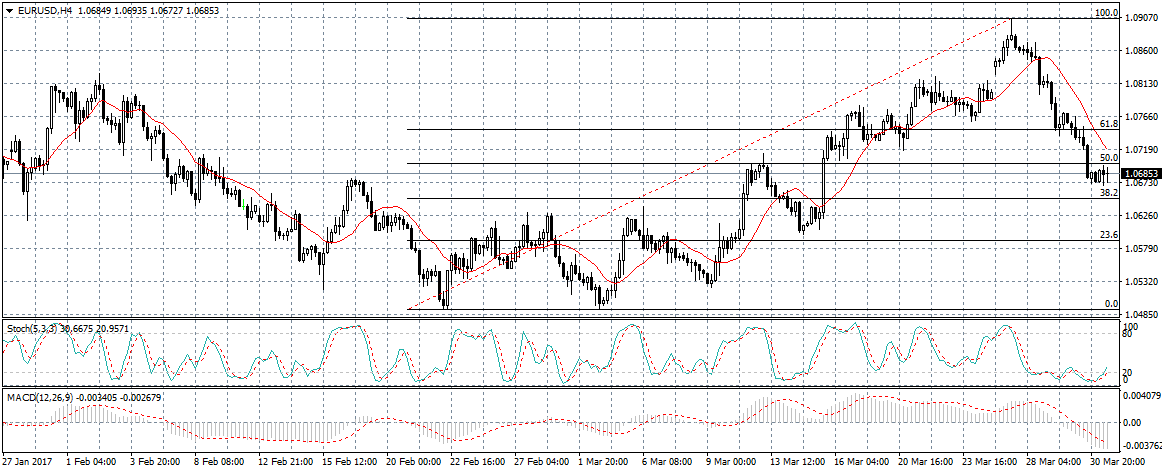The image size is (1162, 473).
Task: Click the EURUSD,H4 chart symbol title
Action: click(x=45, y=9)
